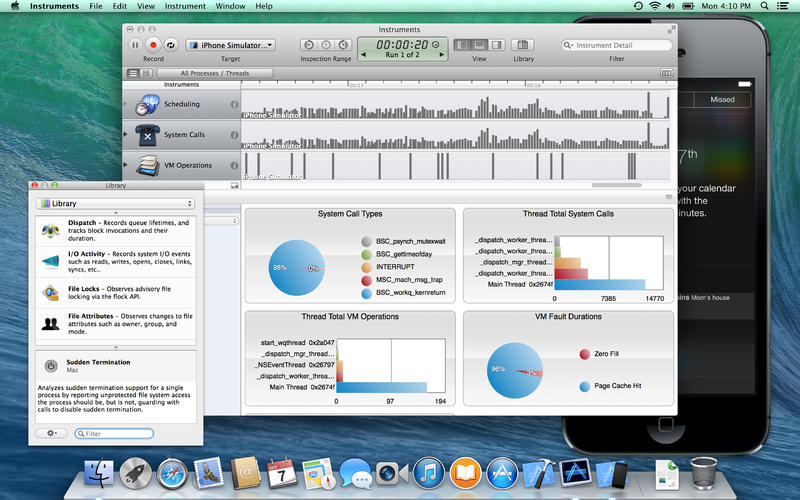Click the Page Cache Hit blue legend swatch
This screenshot has width=800, height=500.
click(585, 386)
